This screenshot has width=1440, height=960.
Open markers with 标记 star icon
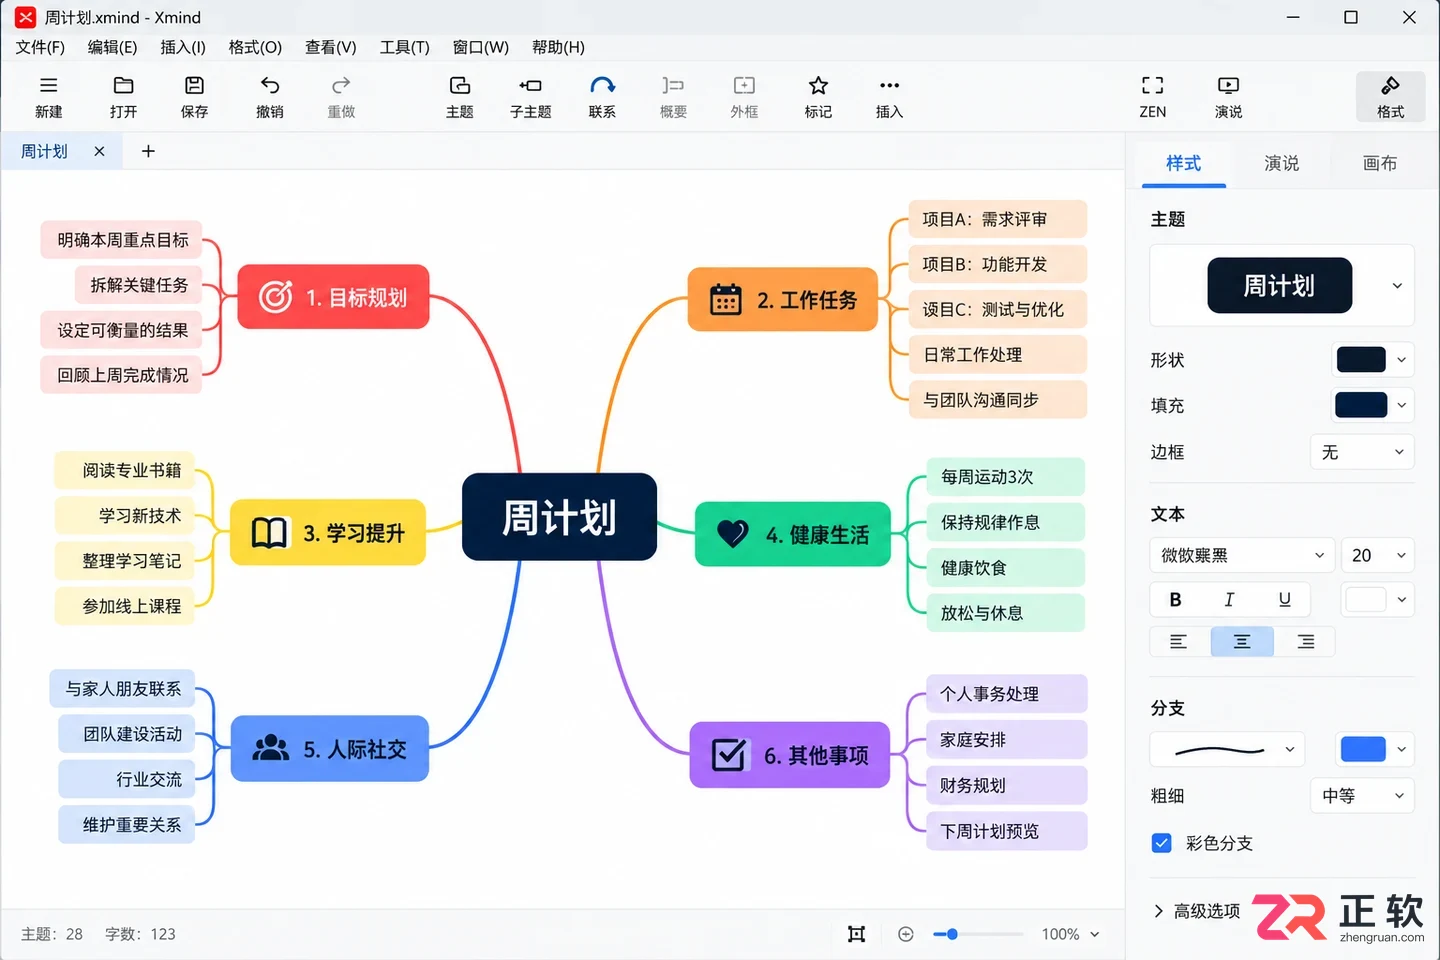pos(818,86)
